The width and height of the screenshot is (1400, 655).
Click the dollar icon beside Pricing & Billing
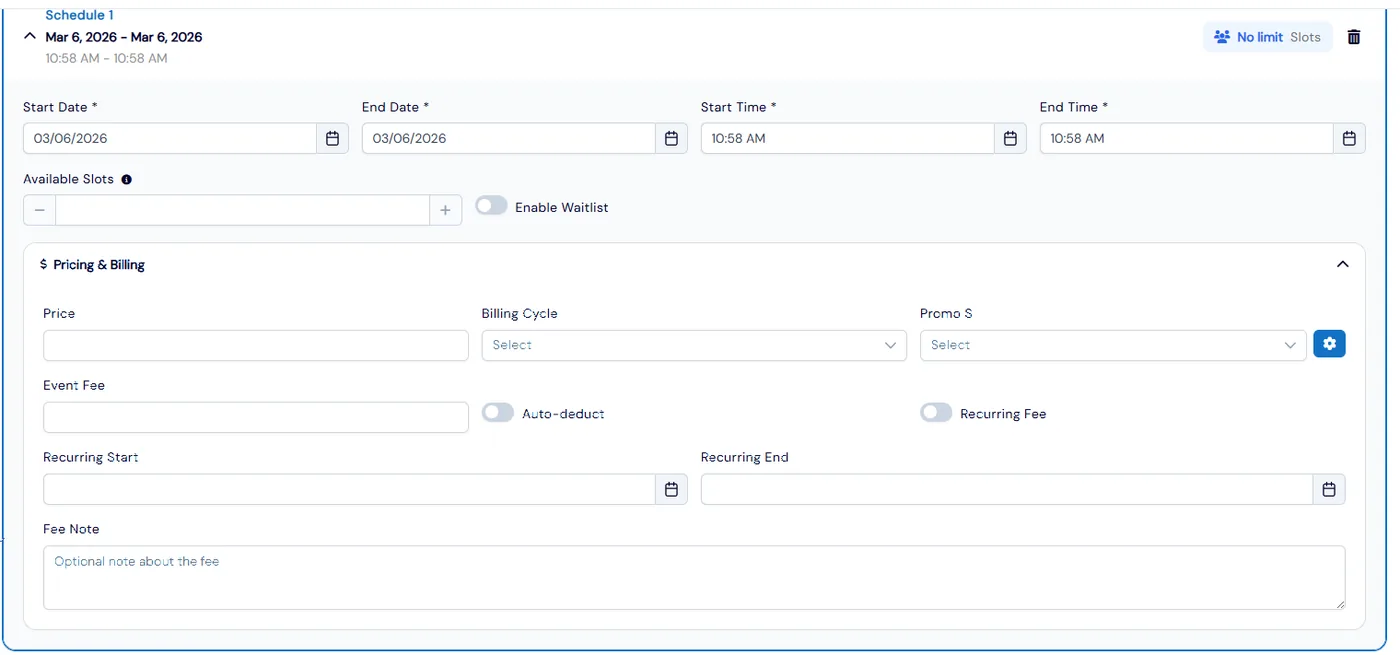(x=43, y=264)
